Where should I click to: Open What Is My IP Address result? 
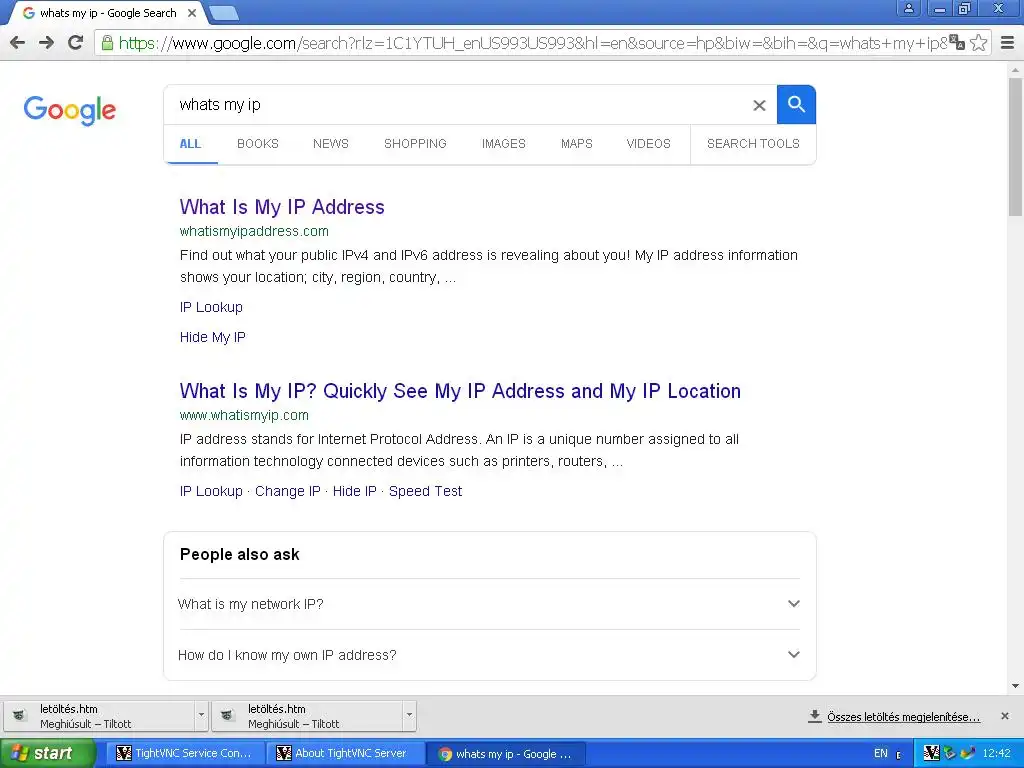(x=282, y=207)
